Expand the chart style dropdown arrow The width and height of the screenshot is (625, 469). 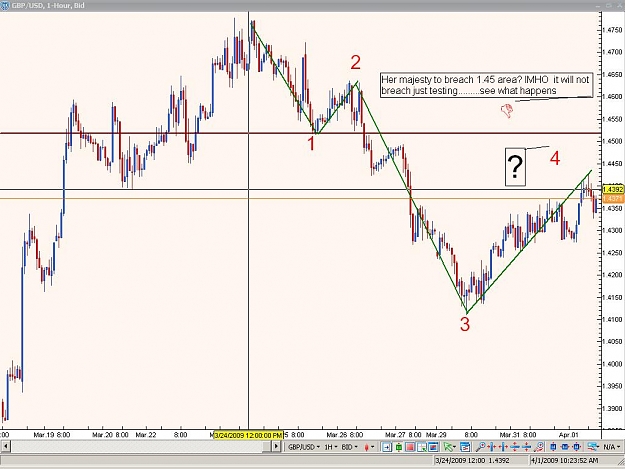pos(373,447)
